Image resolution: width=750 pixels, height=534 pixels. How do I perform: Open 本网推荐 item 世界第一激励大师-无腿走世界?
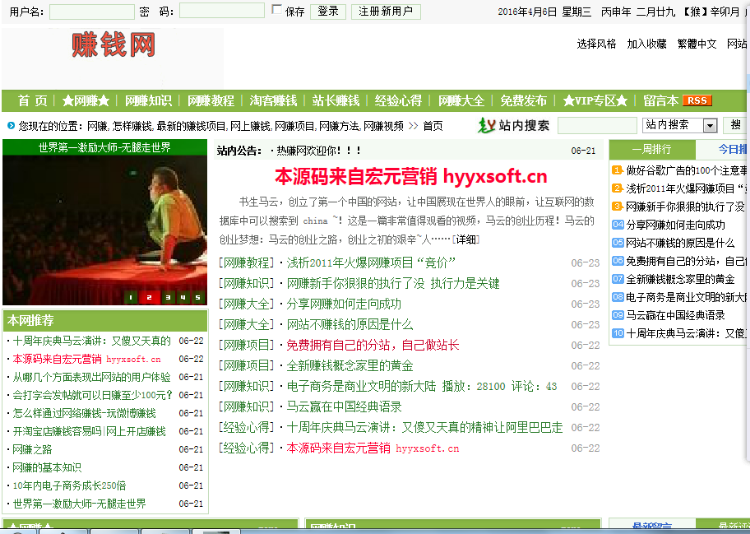[79, 504]
